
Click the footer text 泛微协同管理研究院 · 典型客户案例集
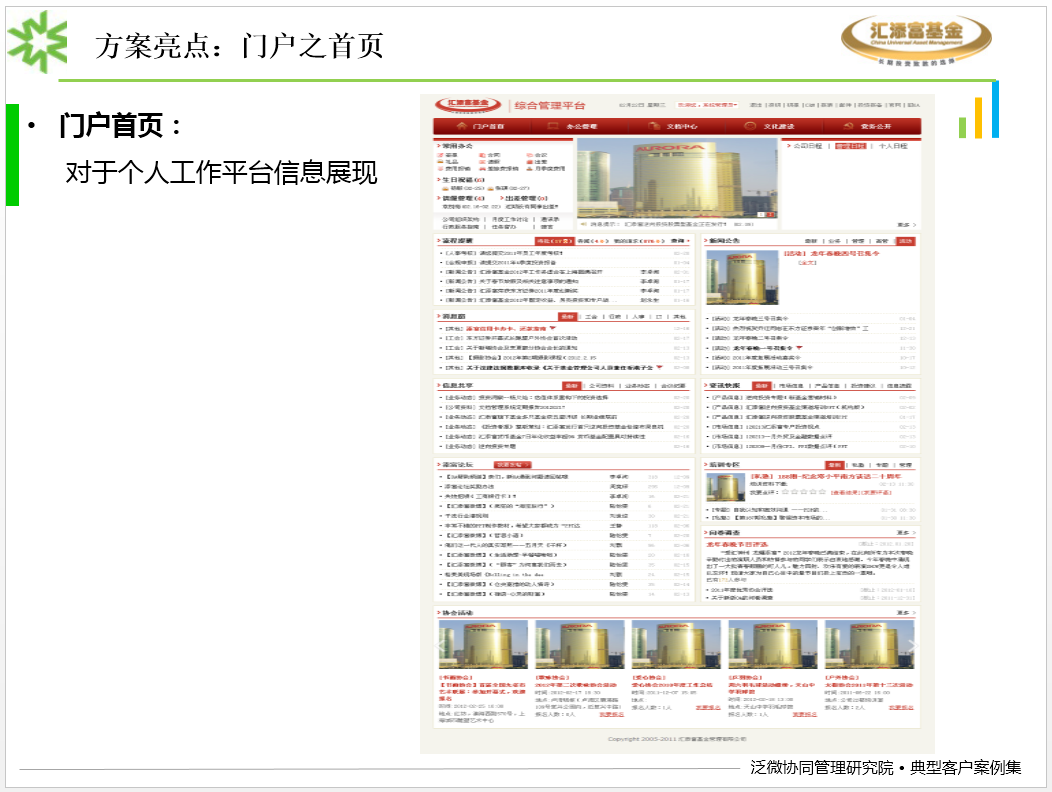[x=886, y=767]
